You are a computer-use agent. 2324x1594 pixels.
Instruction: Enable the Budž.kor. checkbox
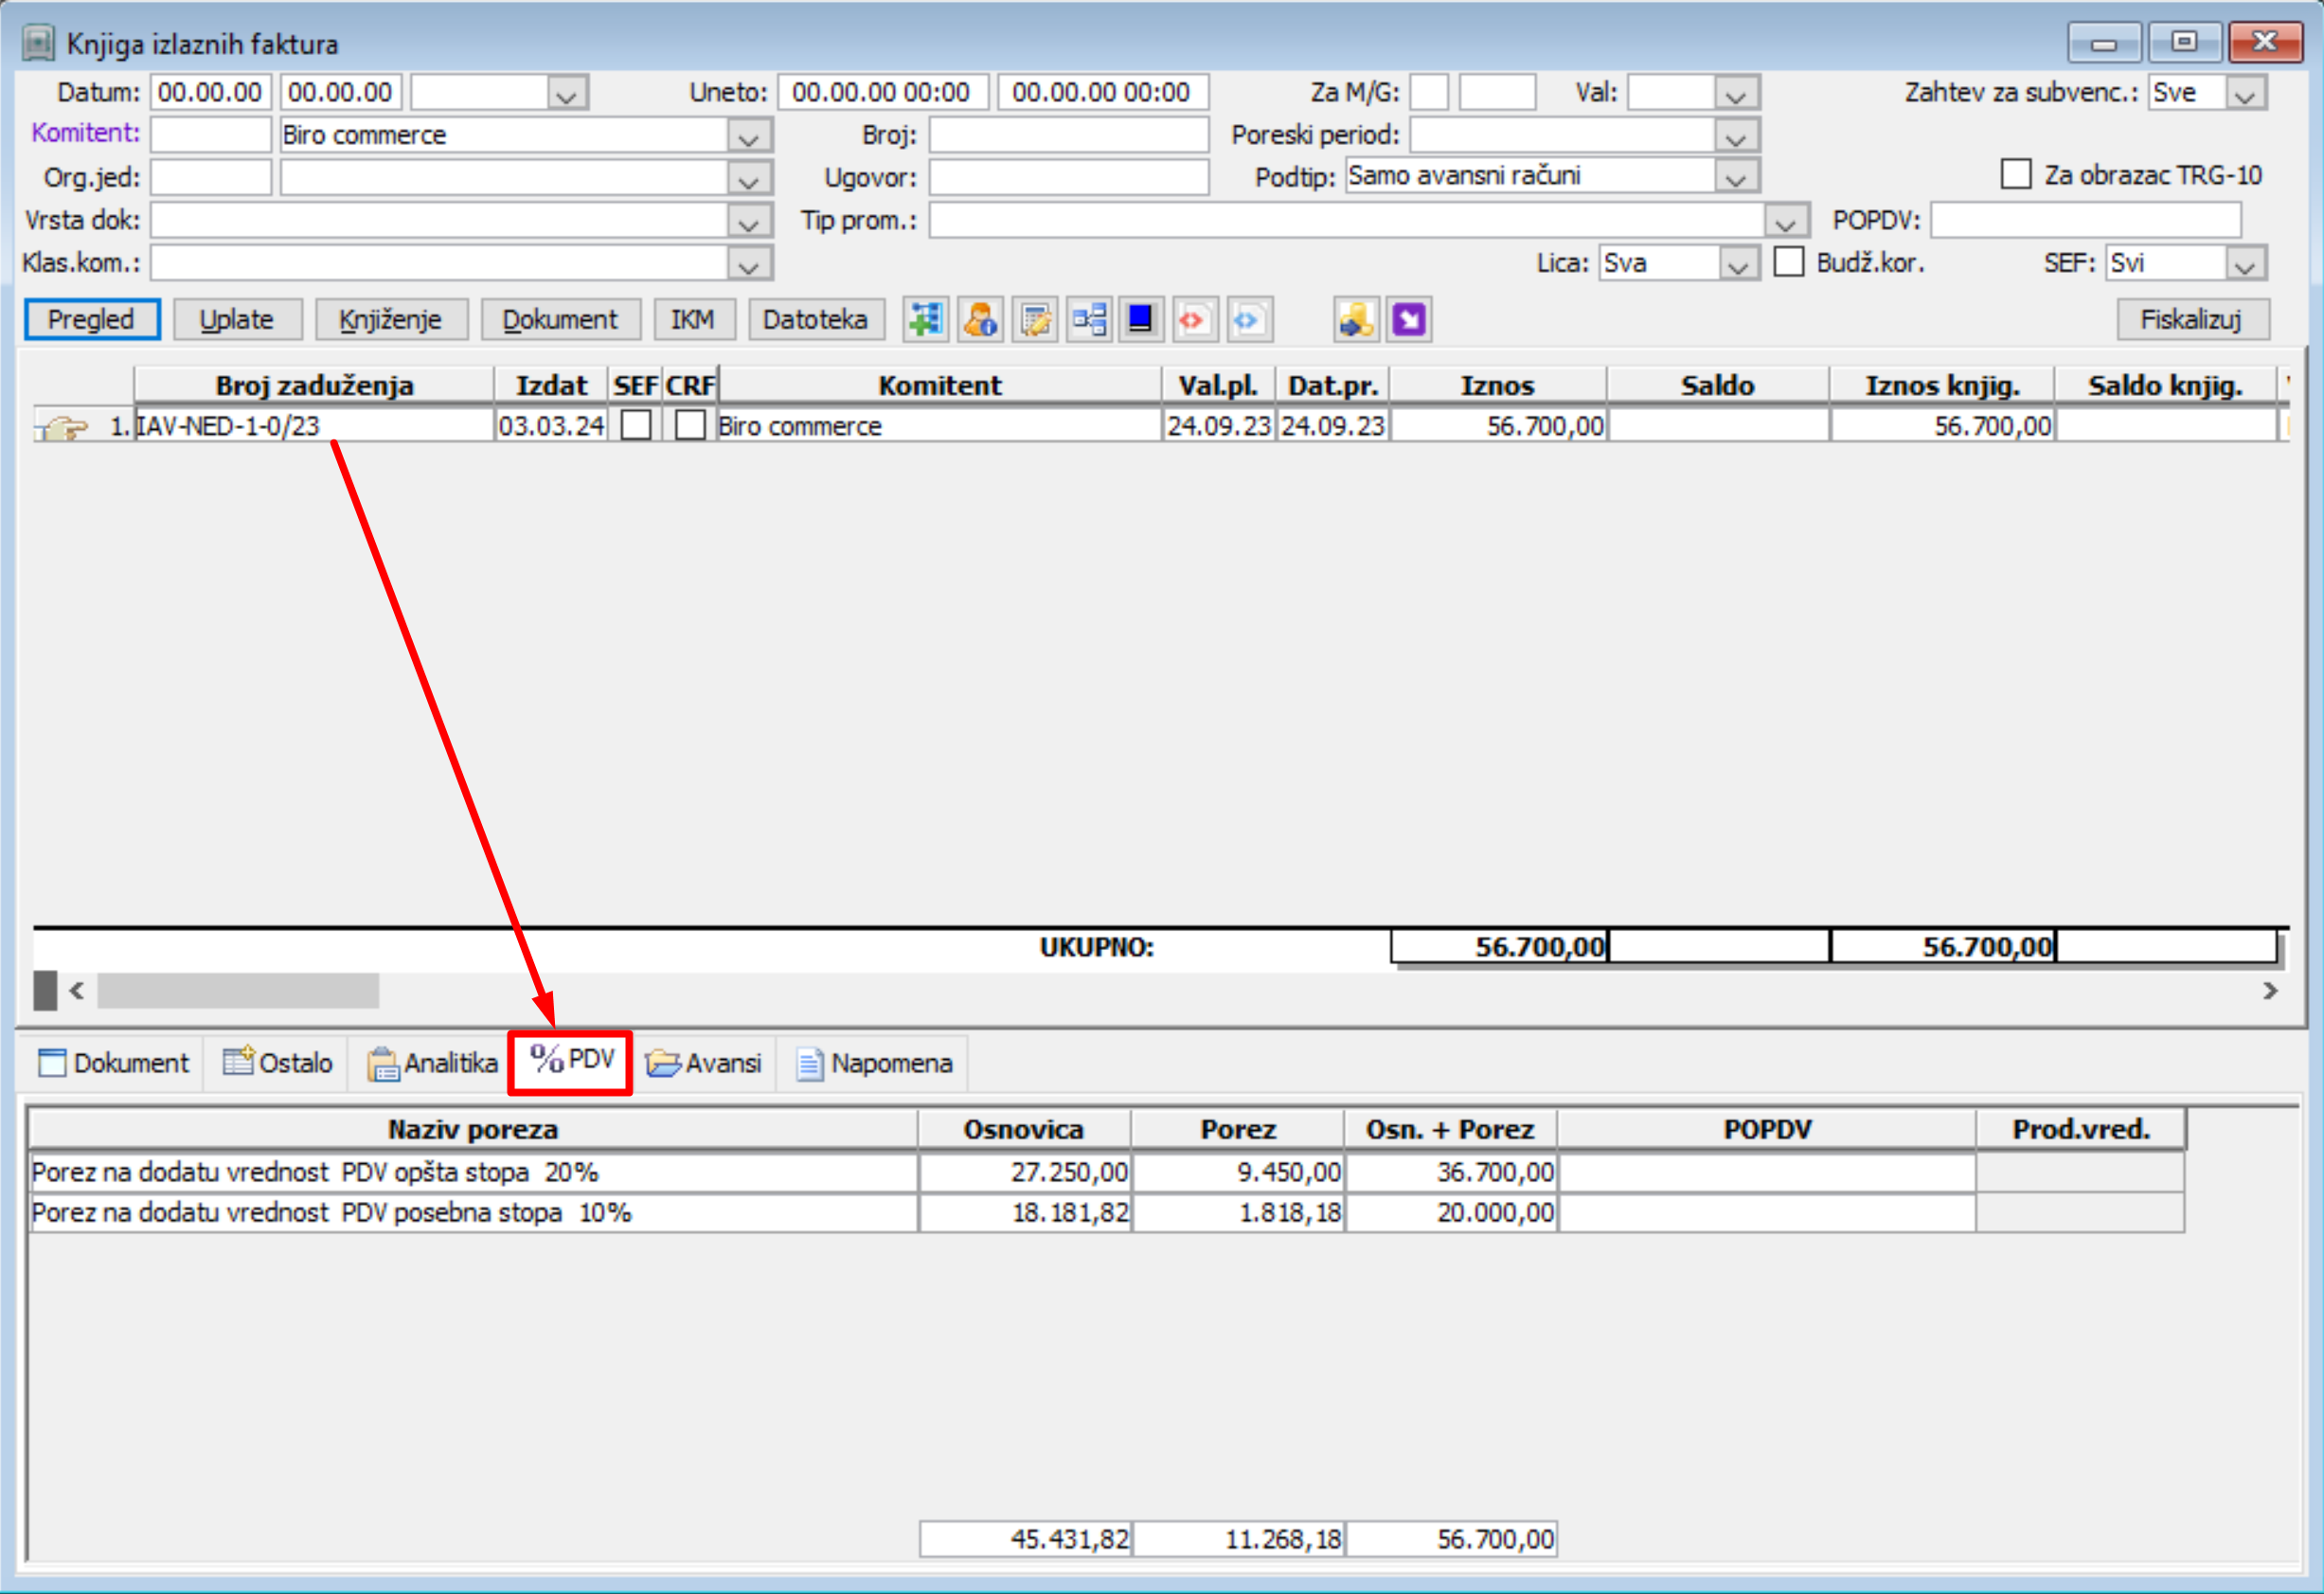click(x=1788, y=262)
